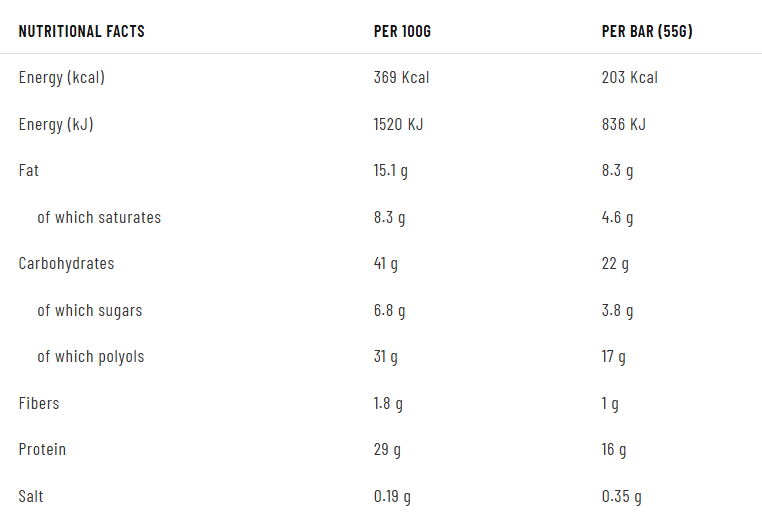762x523 pixels.
Task: Click the PER BAR (55G) column header
Action: tap(647, 31)
